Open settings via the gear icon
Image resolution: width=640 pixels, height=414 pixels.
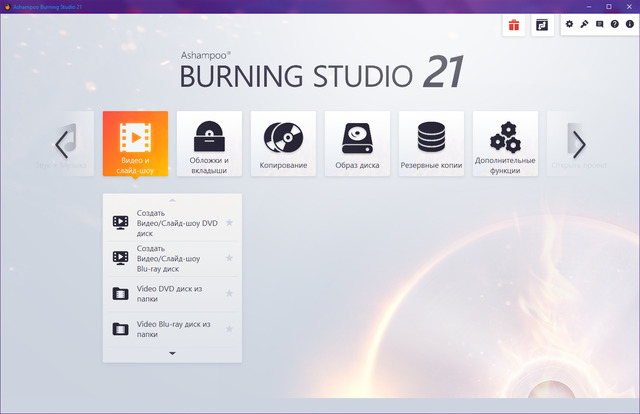[569, 24]
